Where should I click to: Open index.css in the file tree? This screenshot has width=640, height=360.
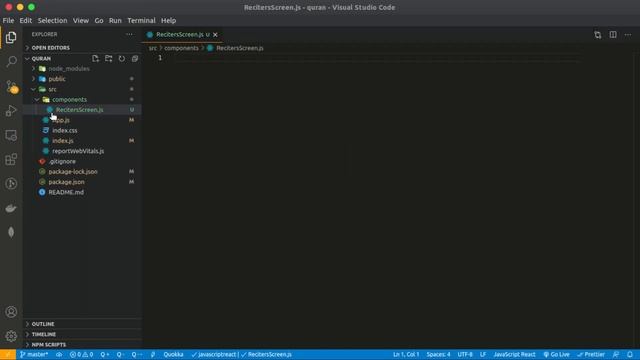[64, 130]
